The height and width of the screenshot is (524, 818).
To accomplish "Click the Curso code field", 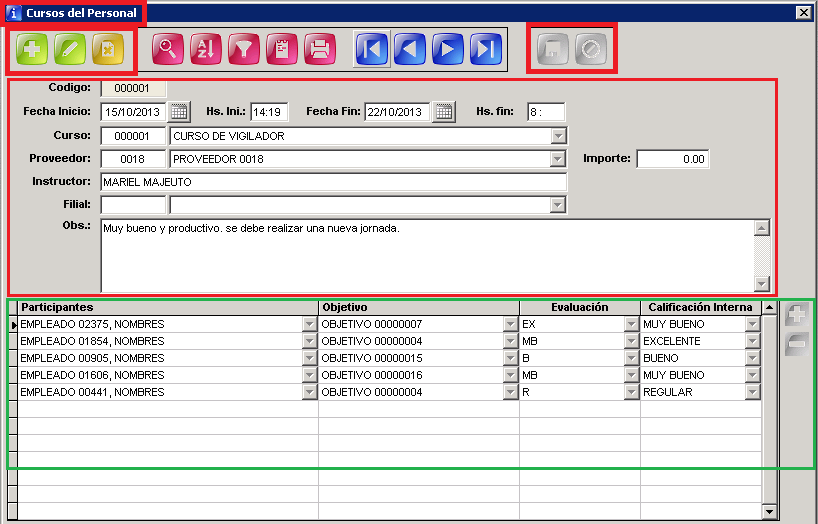I will [x=133, y=136].
